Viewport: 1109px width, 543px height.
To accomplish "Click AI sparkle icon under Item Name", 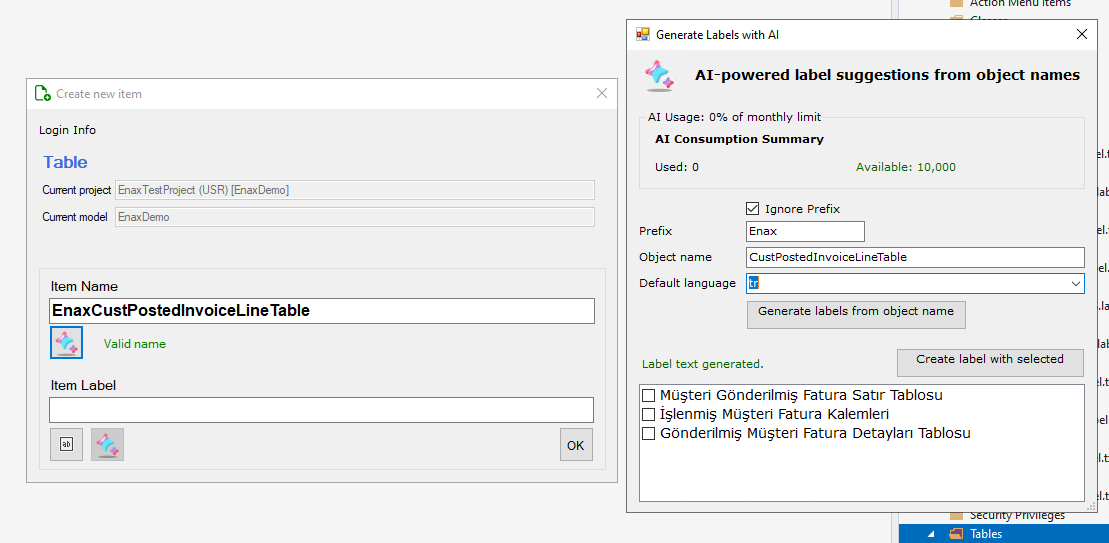I will click(66, 343).
